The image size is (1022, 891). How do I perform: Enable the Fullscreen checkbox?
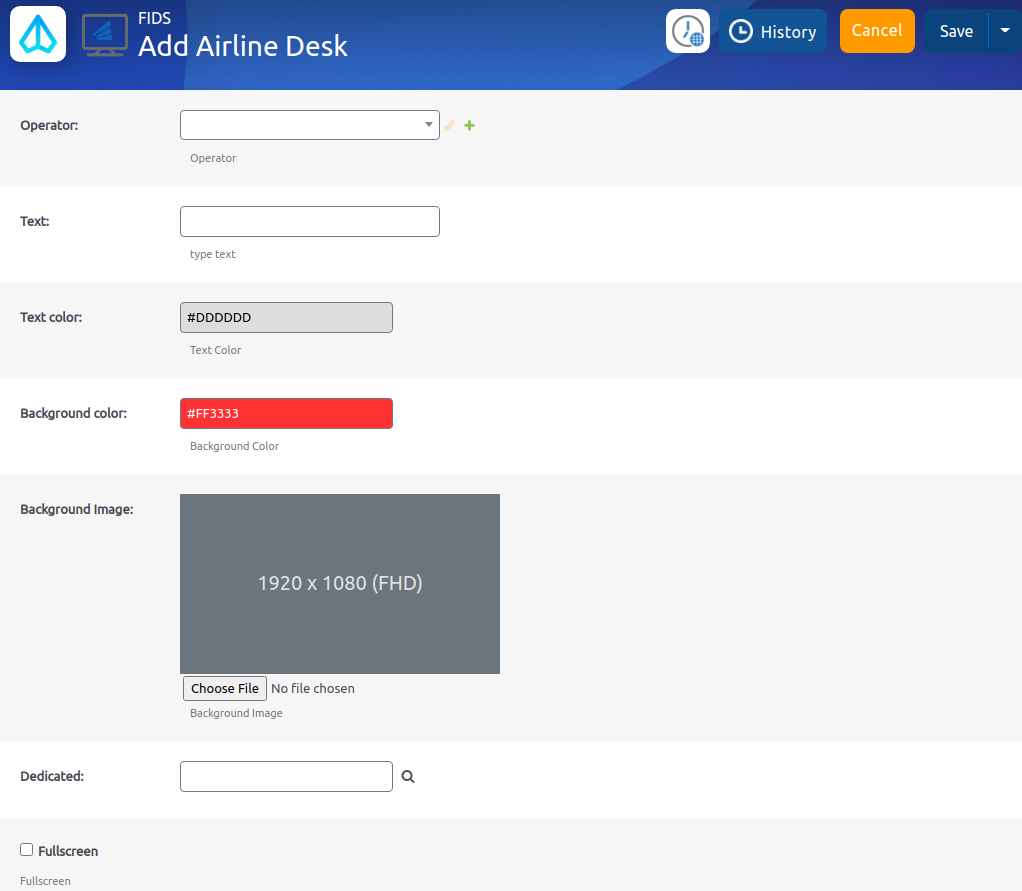coord(27,849)
